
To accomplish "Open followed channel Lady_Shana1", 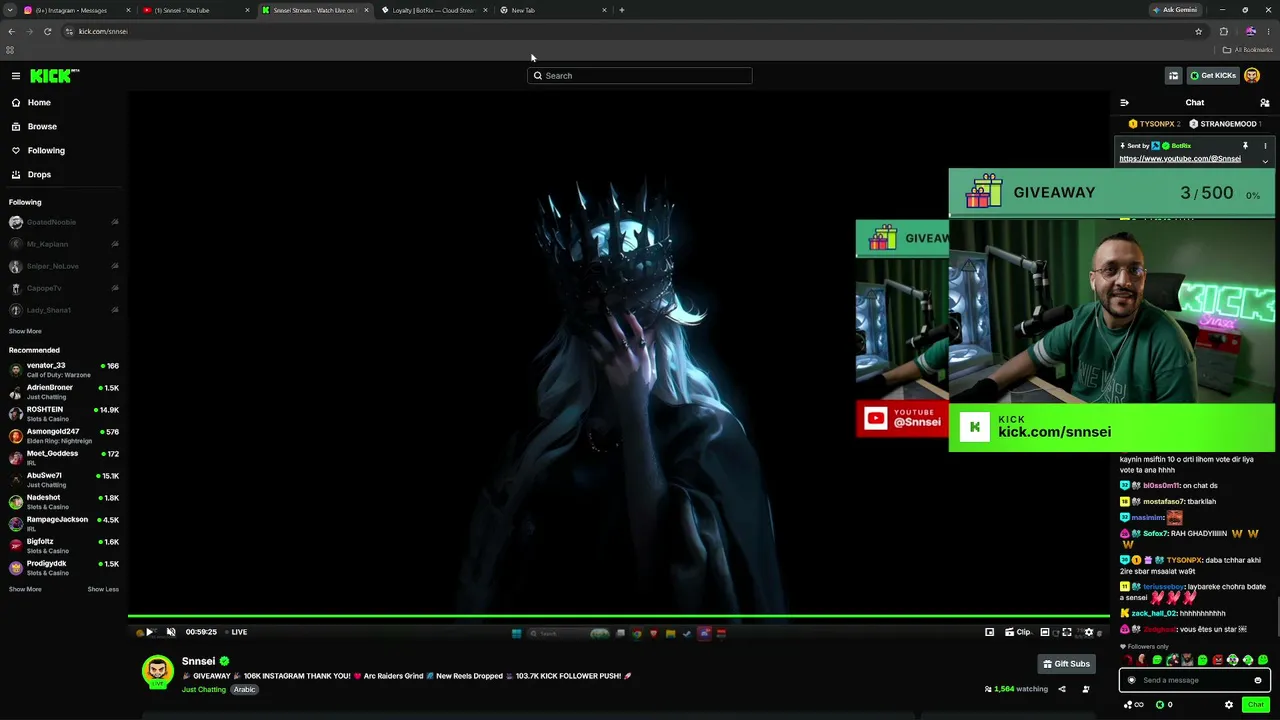I will 64,310.
